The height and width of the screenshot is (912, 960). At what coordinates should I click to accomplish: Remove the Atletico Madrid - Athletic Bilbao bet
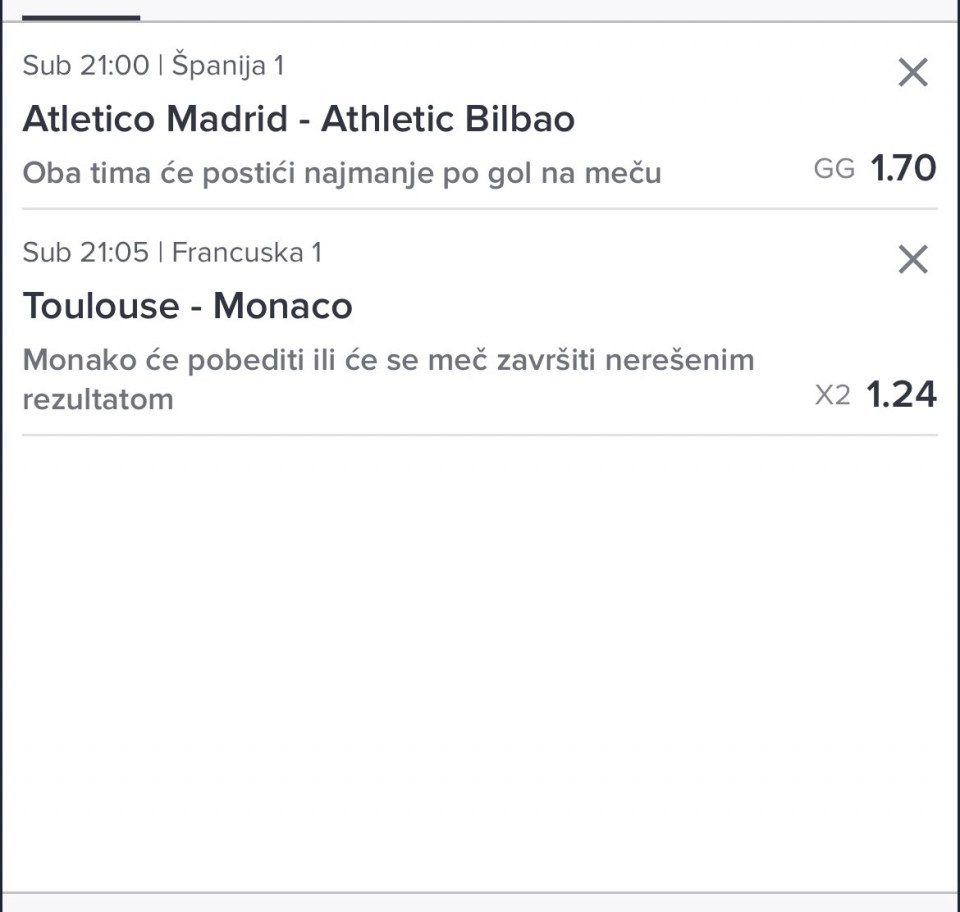[912, 73]
